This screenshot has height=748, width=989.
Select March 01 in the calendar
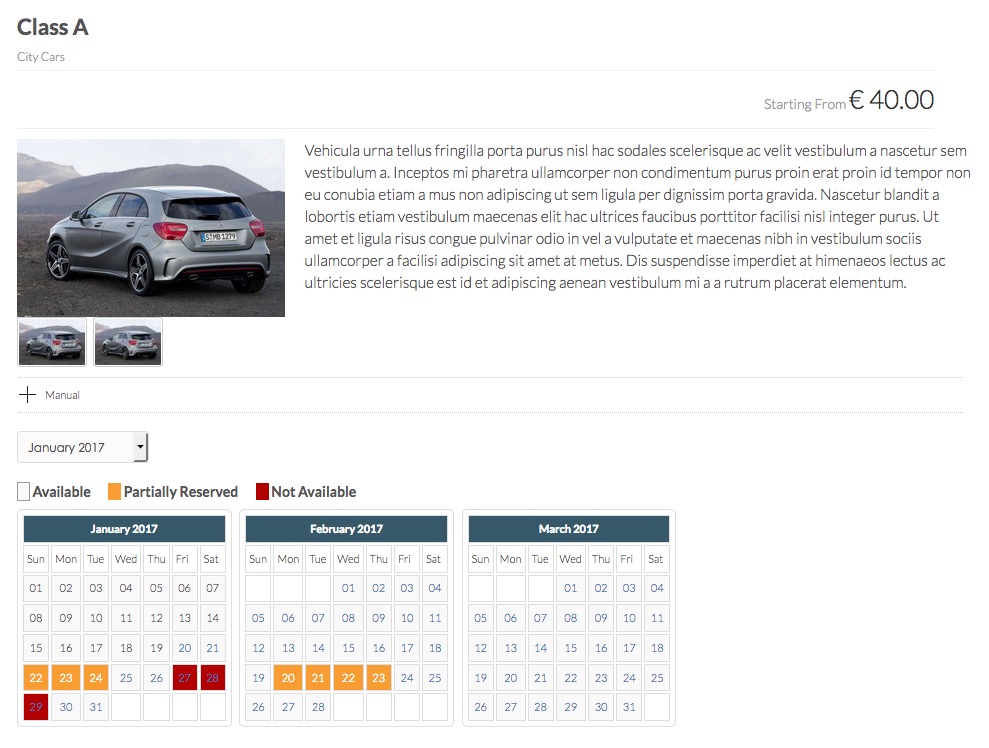click(x=570, y=588)
